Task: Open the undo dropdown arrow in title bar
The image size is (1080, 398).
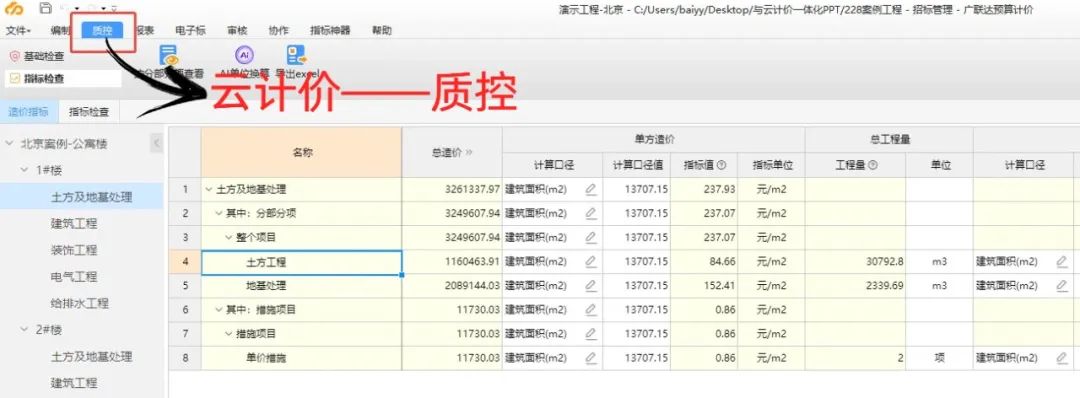Action: click(78, 8)
